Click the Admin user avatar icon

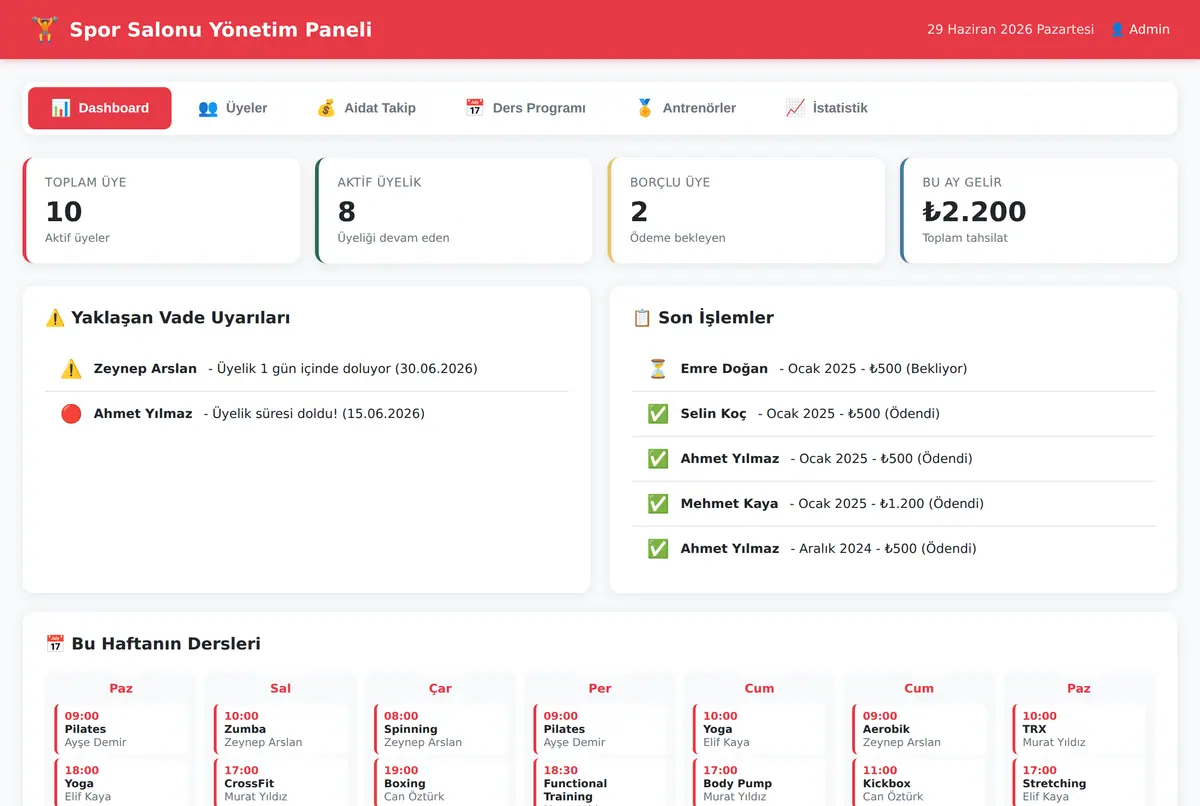(1117, 30)
